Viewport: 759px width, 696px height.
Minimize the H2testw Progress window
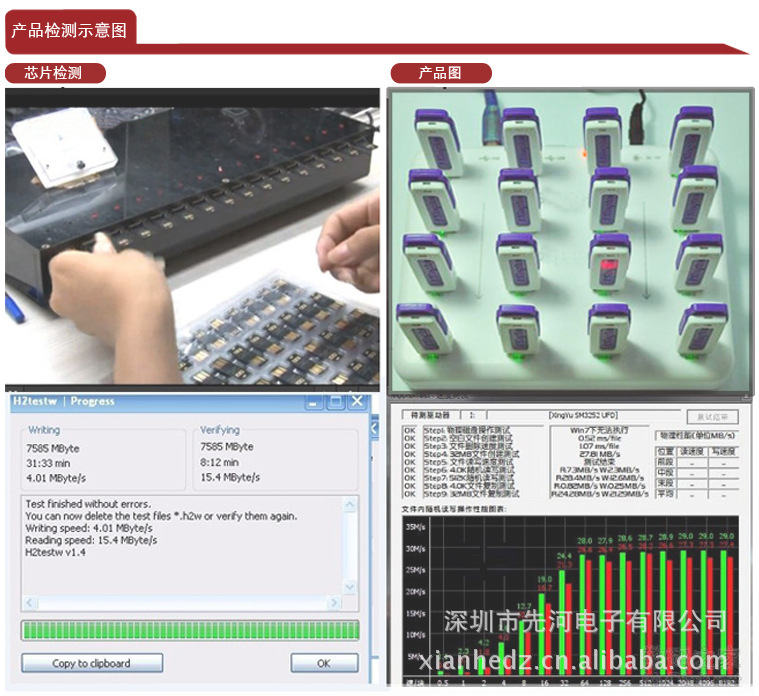315,402
